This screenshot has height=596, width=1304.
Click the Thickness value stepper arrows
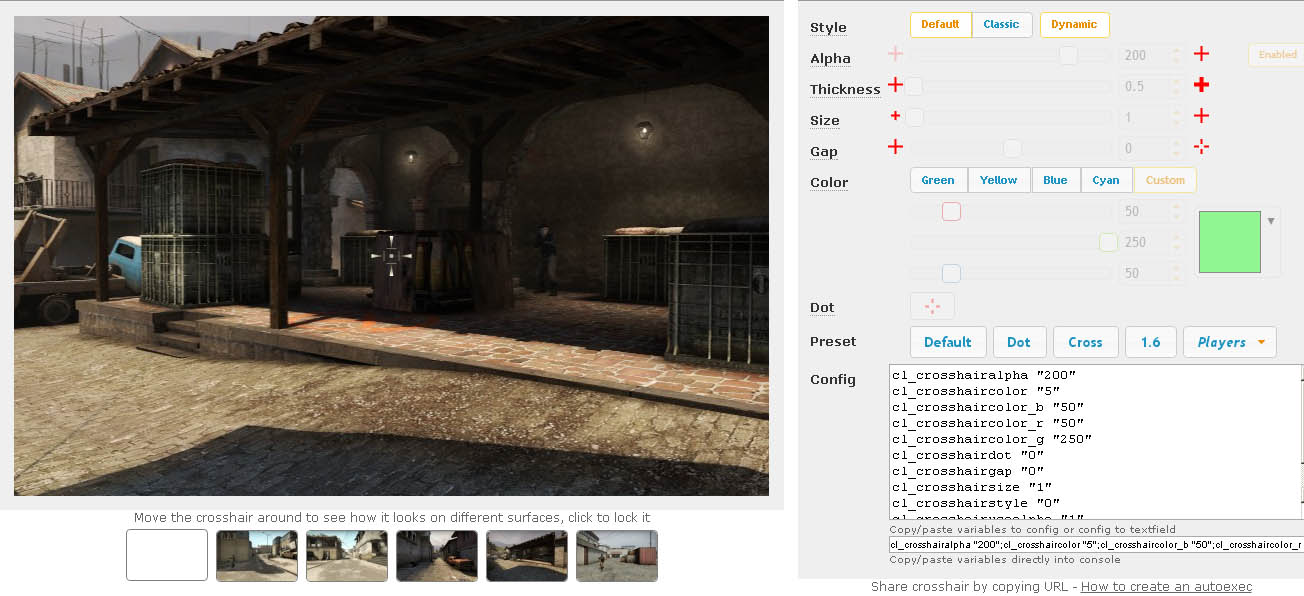1176,86
